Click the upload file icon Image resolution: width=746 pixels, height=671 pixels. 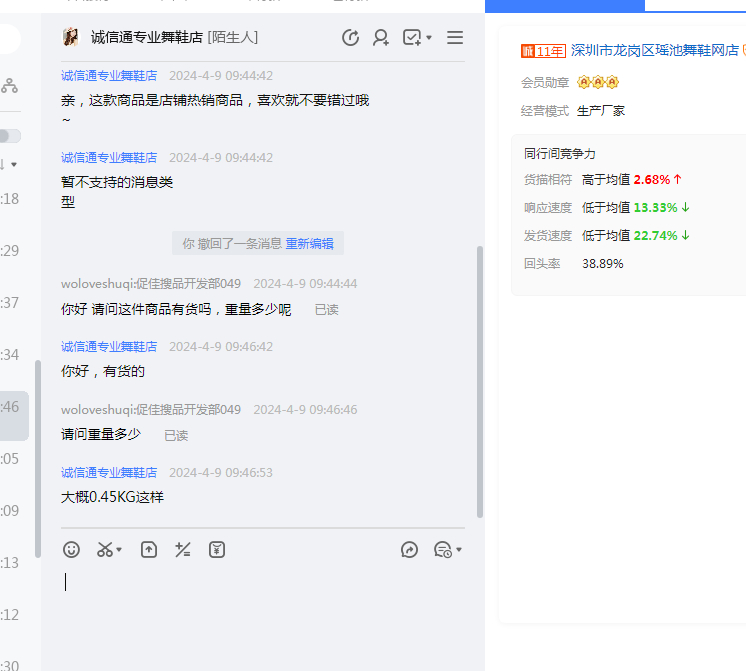pyautogui.click(x=149, y=549)
